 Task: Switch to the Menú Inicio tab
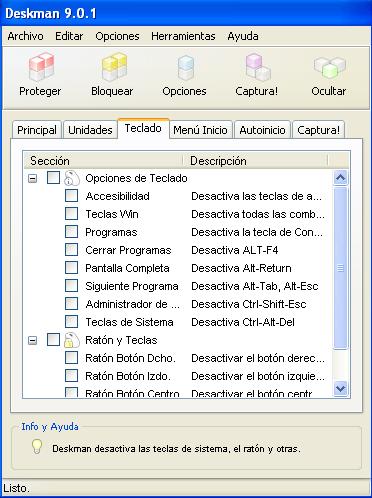[200, 130]
